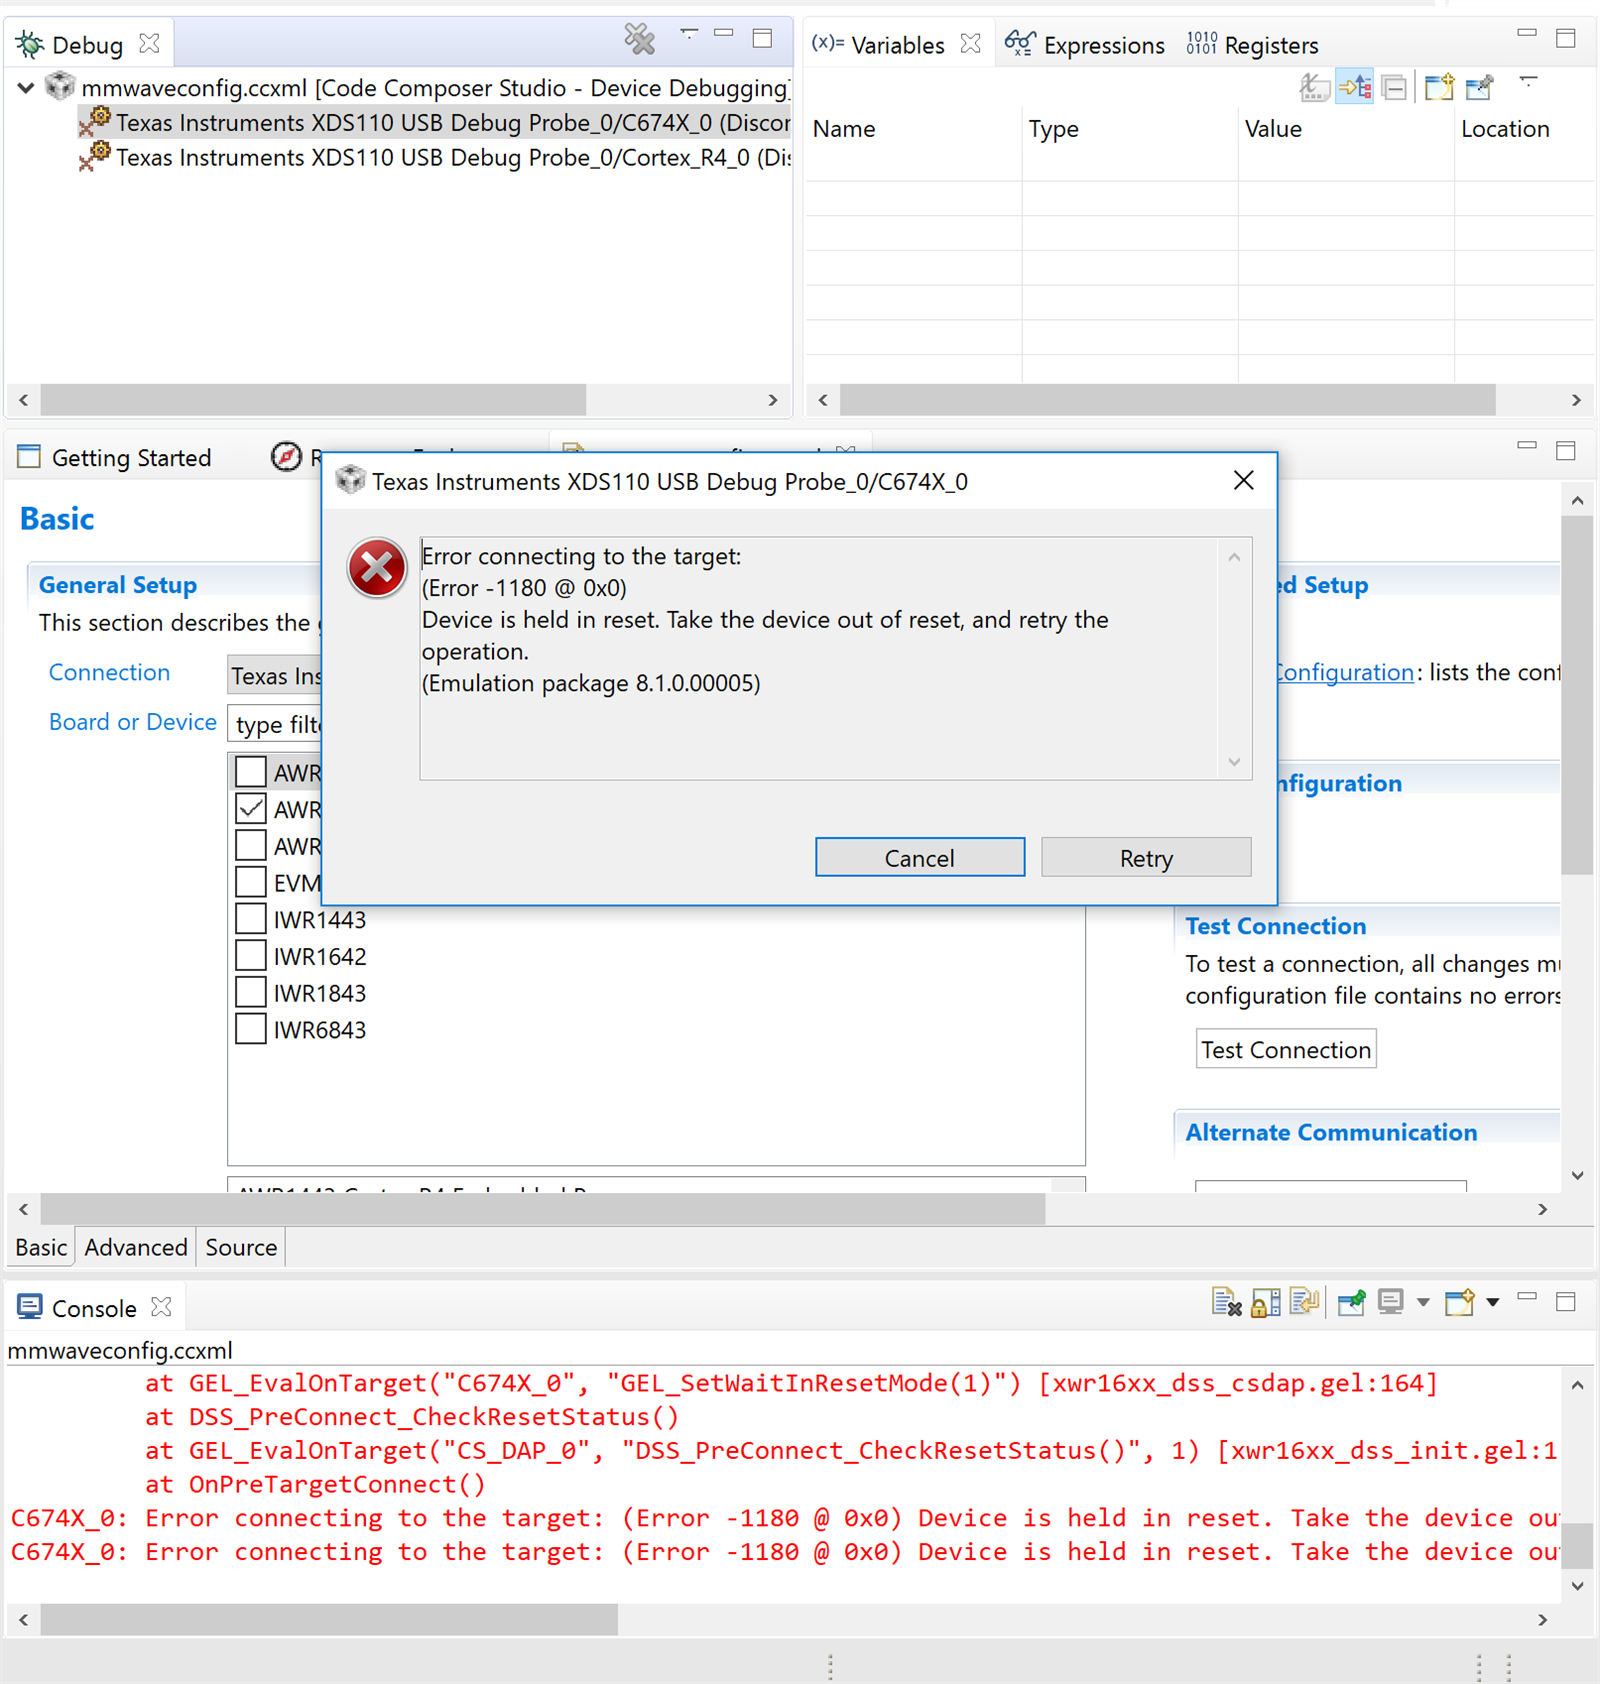Viewport: 1600px width, 1684px height.
Task: Toggle Scroll Lock in Console
Action: click(1265, 1302)
